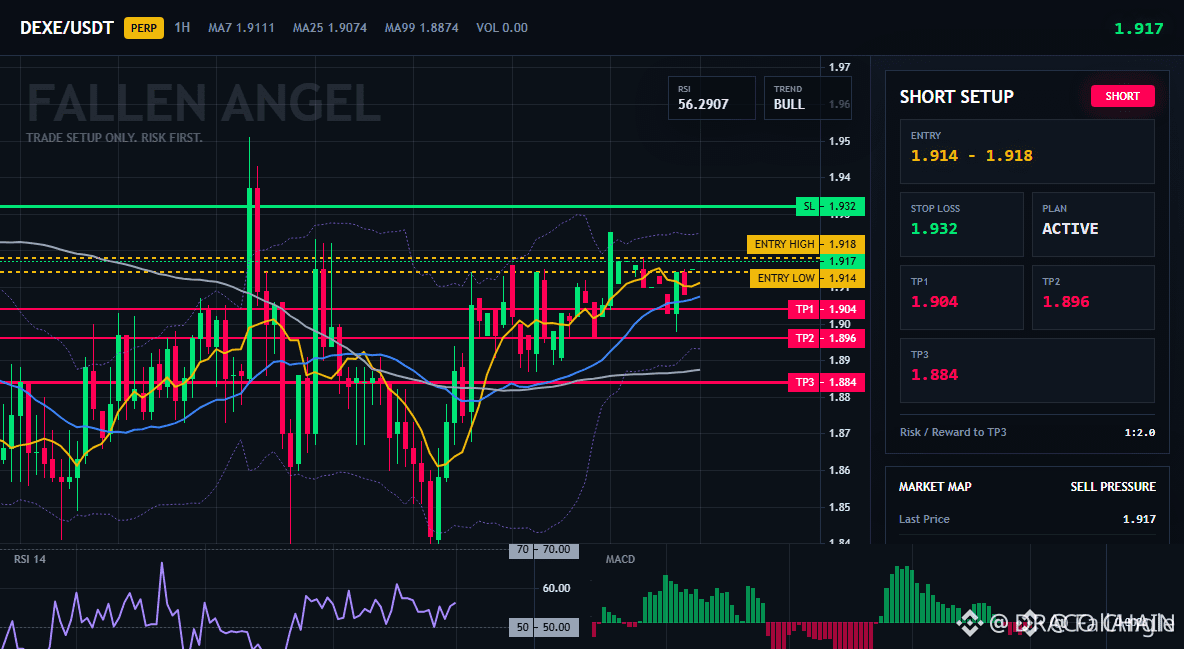Click the 1.87 price axis label
This screenshot has height=649, width=1184.
tap(840, 434)
